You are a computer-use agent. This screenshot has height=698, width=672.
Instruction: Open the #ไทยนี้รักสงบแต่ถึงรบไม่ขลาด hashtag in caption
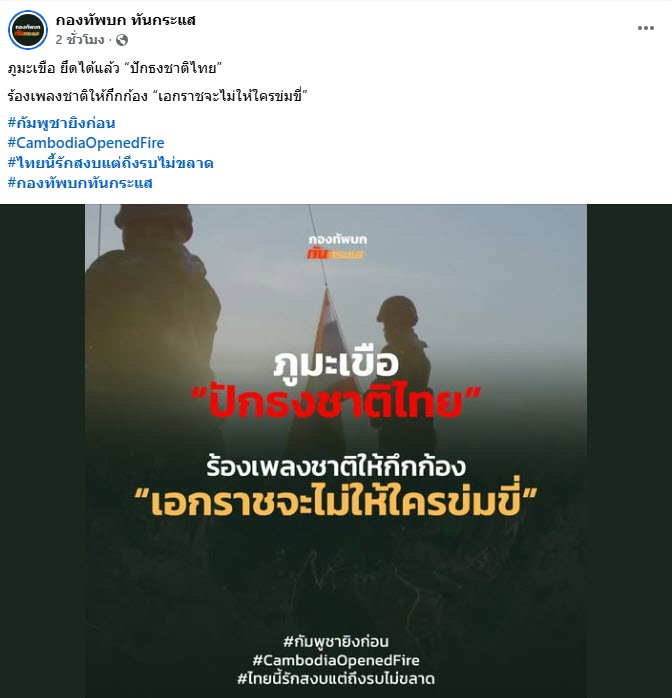point(110,162)
